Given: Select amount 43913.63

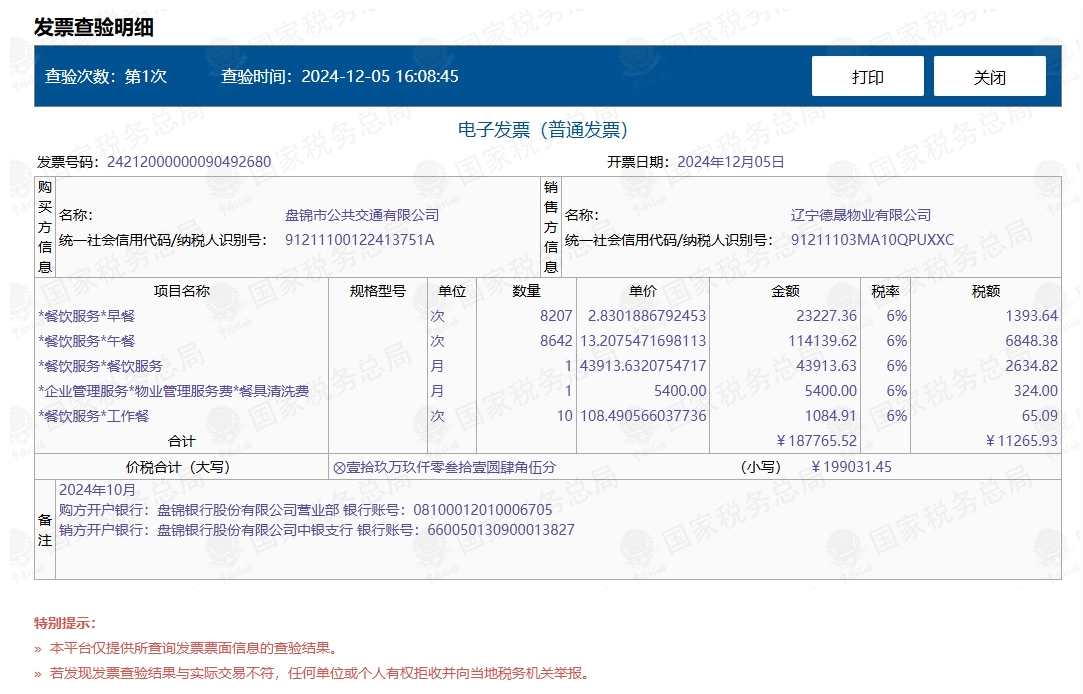Looking at the screenshot, I should 826,365.
